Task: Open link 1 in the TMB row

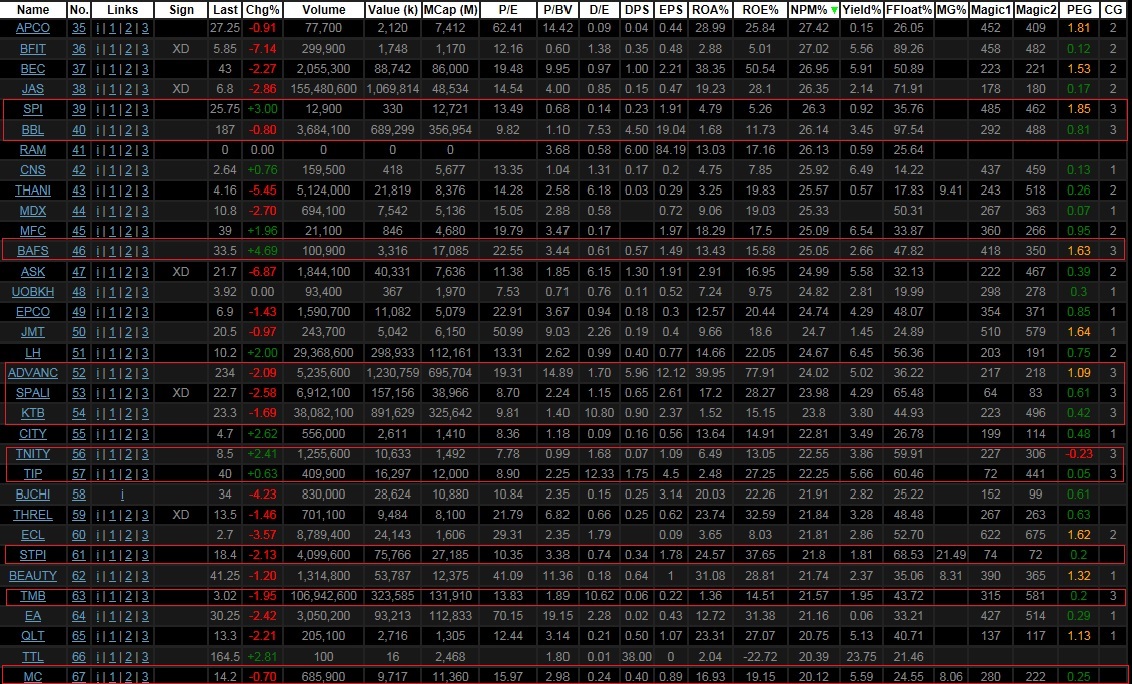Action: click(113, 597)
